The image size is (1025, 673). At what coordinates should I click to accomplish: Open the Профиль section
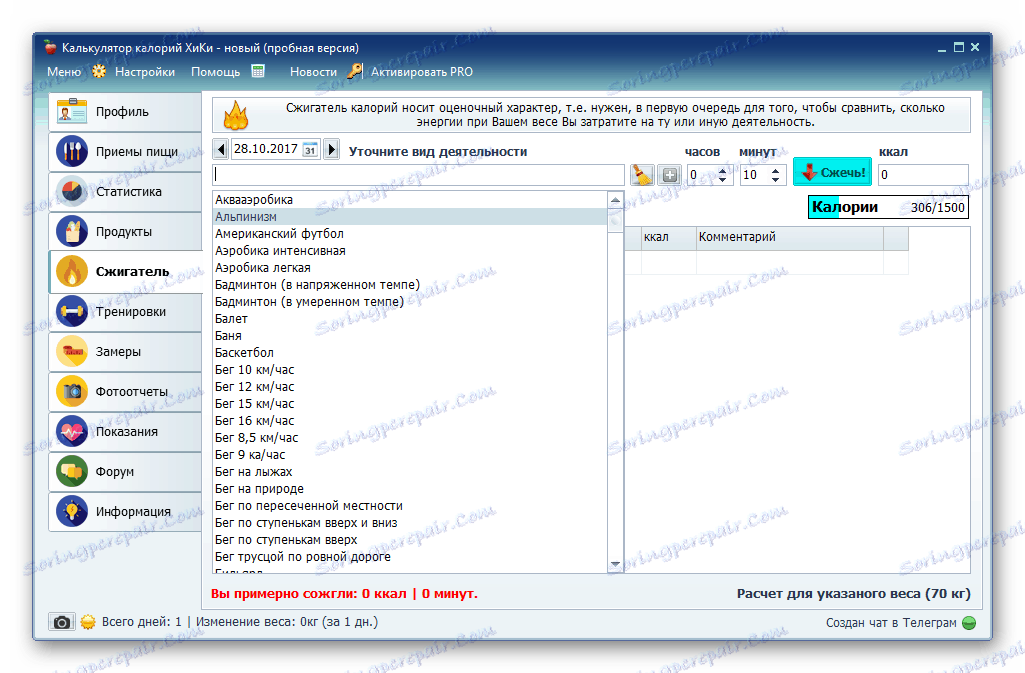click(x=126, y=112)
